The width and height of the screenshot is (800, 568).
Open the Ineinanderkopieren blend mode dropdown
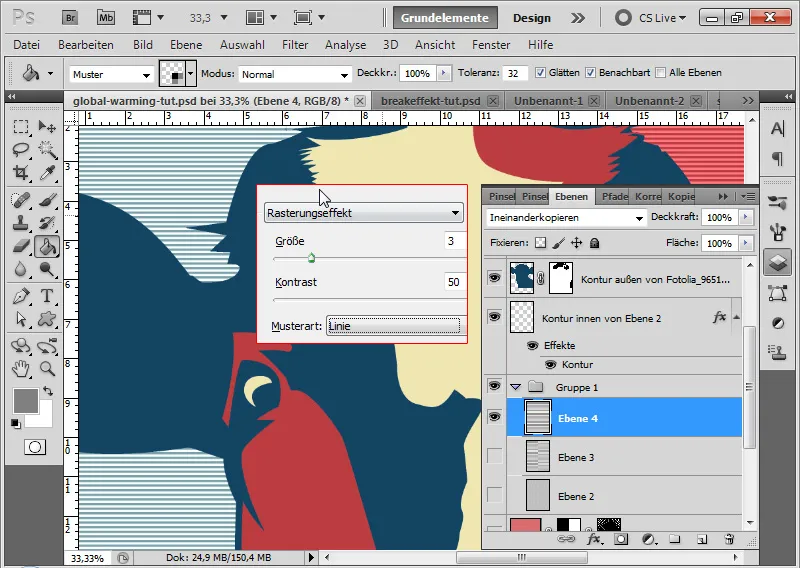[x=566, y=217]
